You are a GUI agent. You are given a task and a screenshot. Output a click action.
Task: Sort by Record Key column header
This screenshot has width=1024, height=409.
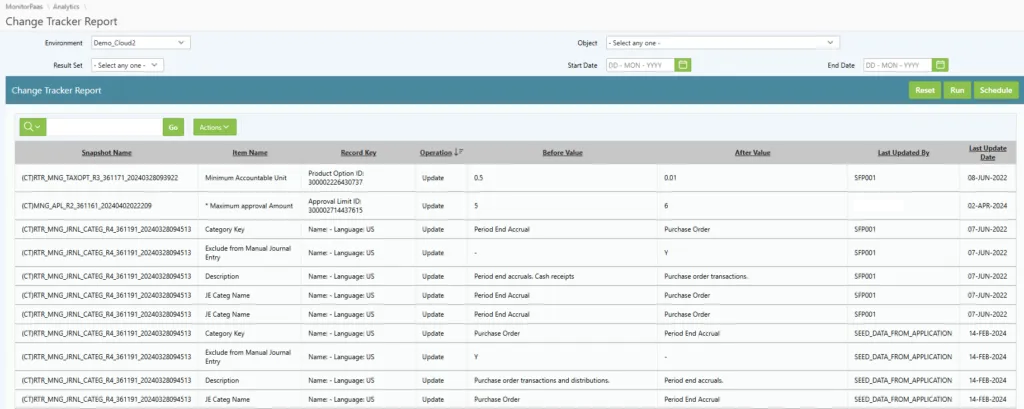(x=359, y=153)
